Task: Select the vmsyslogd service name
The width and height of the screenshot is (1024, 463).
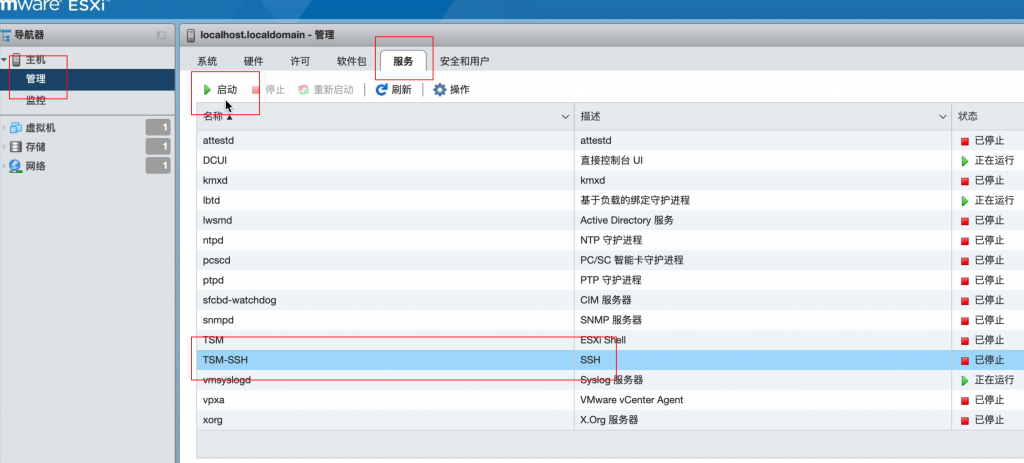Action: coord(227,380)
